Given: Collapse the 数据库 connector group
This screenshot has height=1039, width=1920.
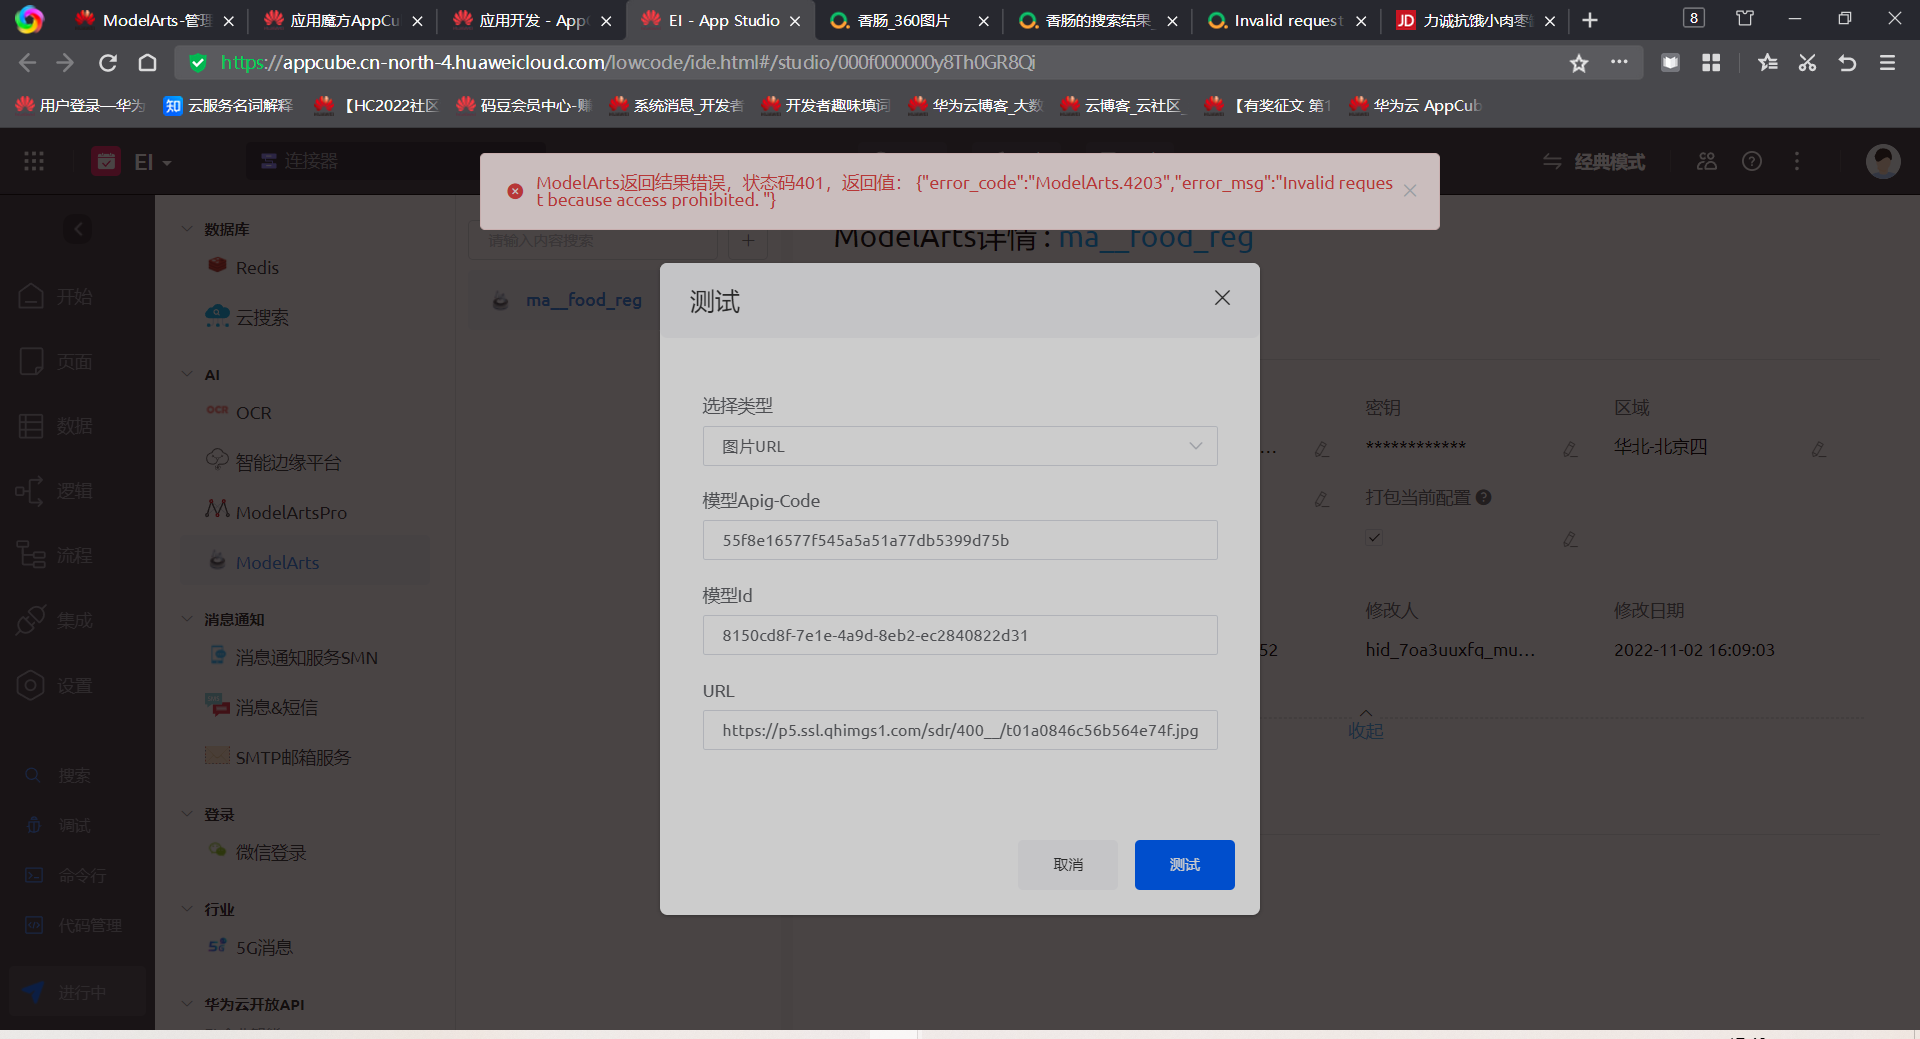Looking at the screenshot, I should (x=187, y=229).
